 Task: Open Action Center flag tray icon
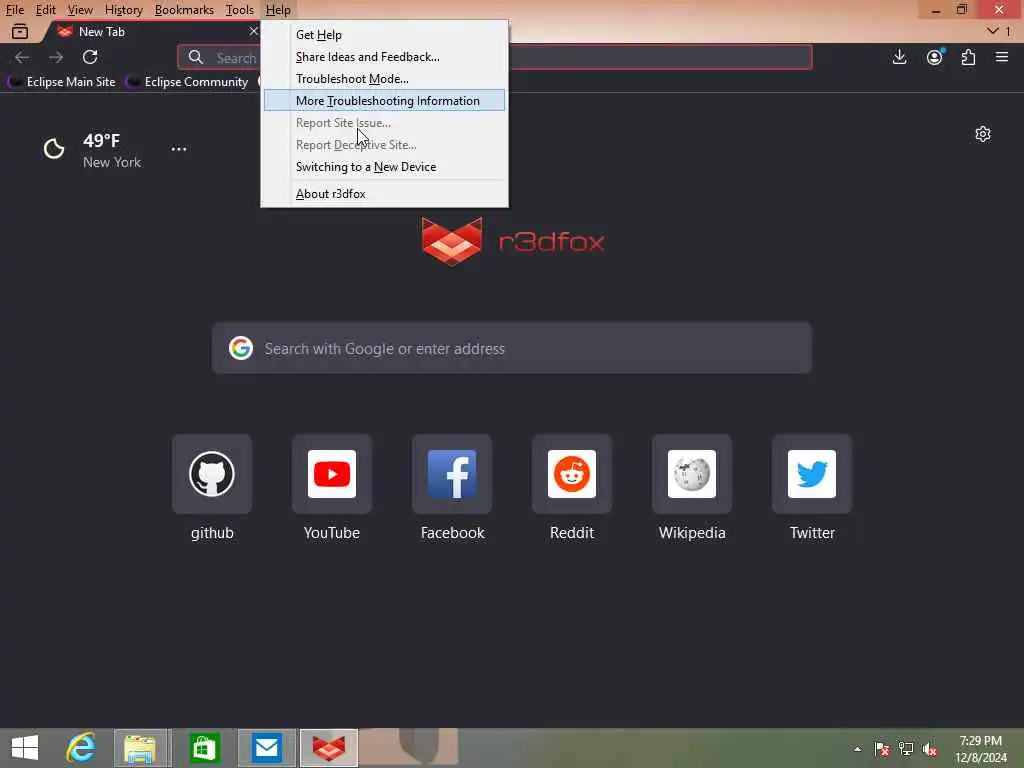882,749
